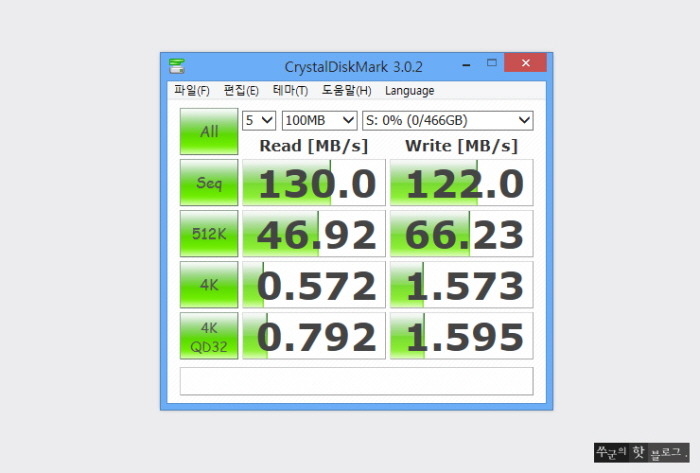Click the CrystalDiskMark 3.0.2 title text
This screenshot has height=473, width=700.
(353, 67)
